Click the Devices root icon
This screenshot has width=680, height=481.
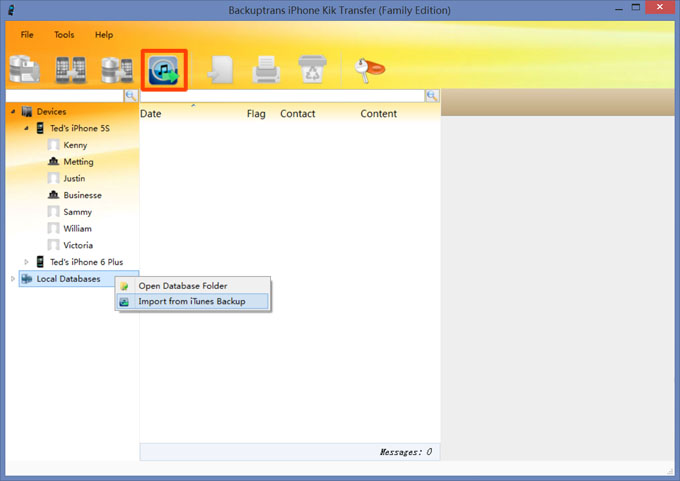point(27,111)
